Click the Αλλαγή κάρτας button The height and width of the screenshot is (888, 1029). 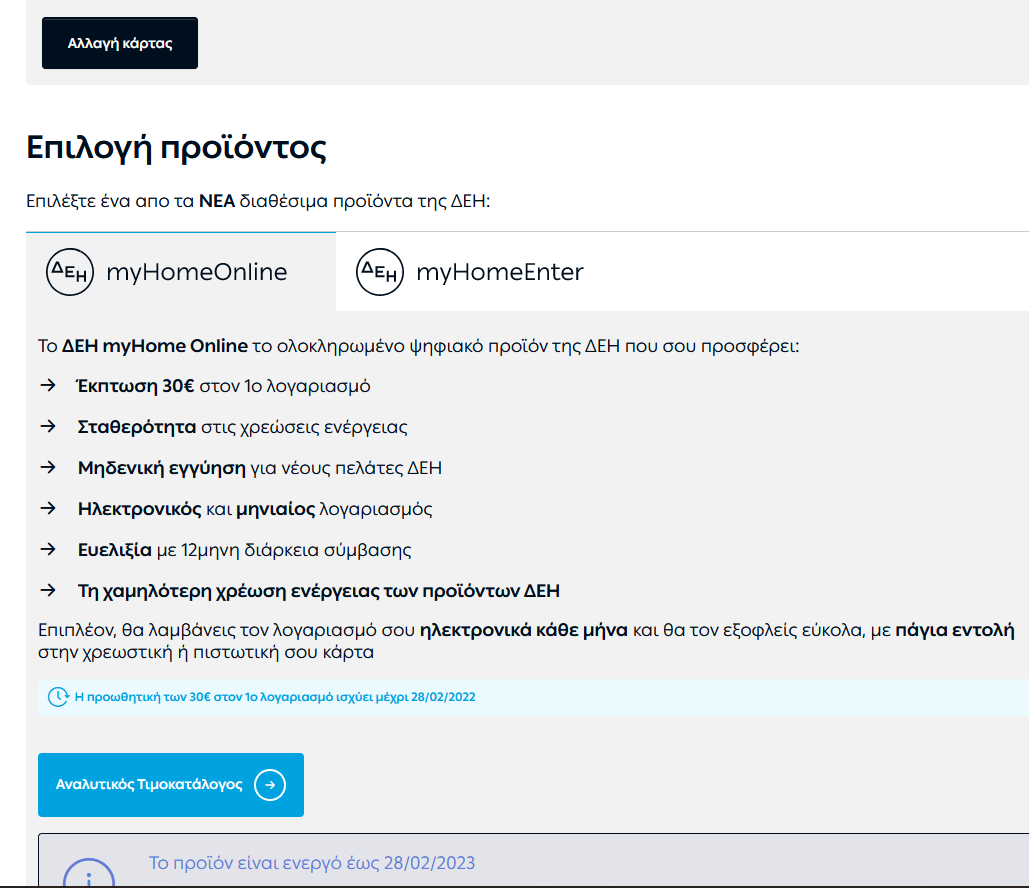pyautogui.click(x=119, y=43)
